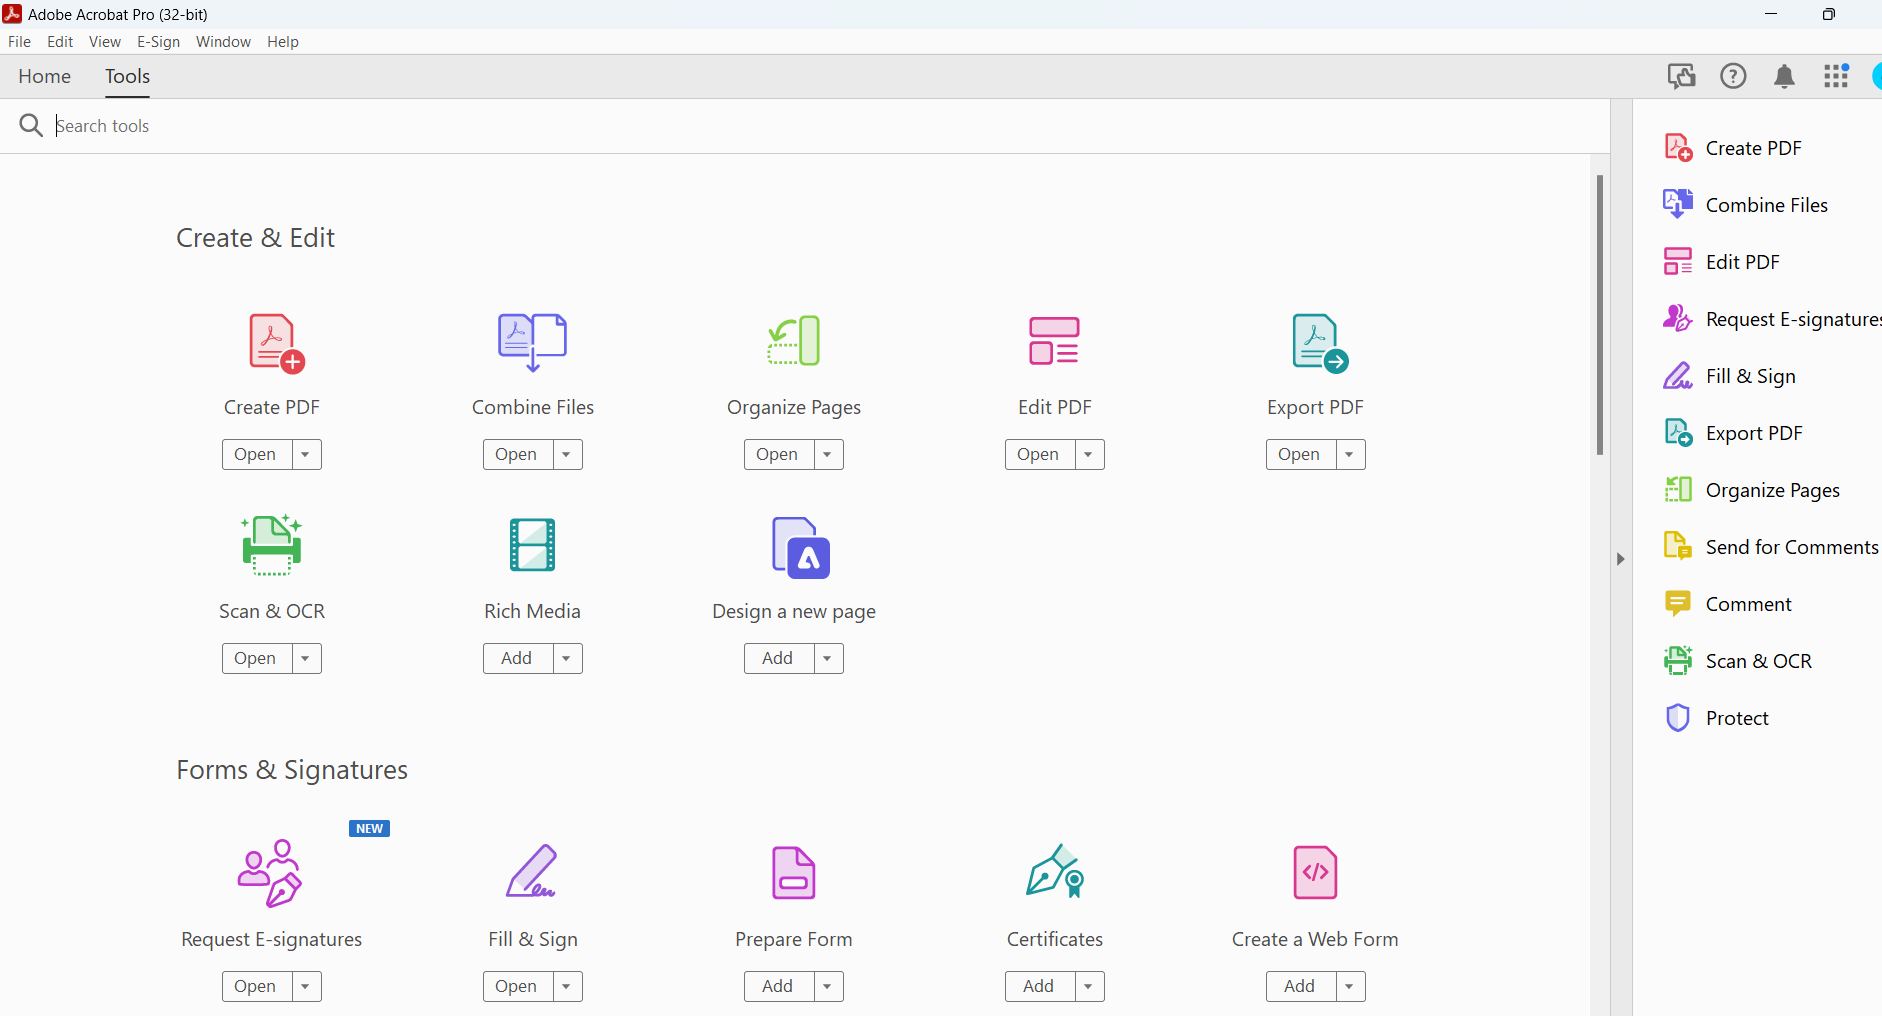Click the Organize Pages icon in main grid
The image size is (1882, 1016).
[x=794, y=341]
